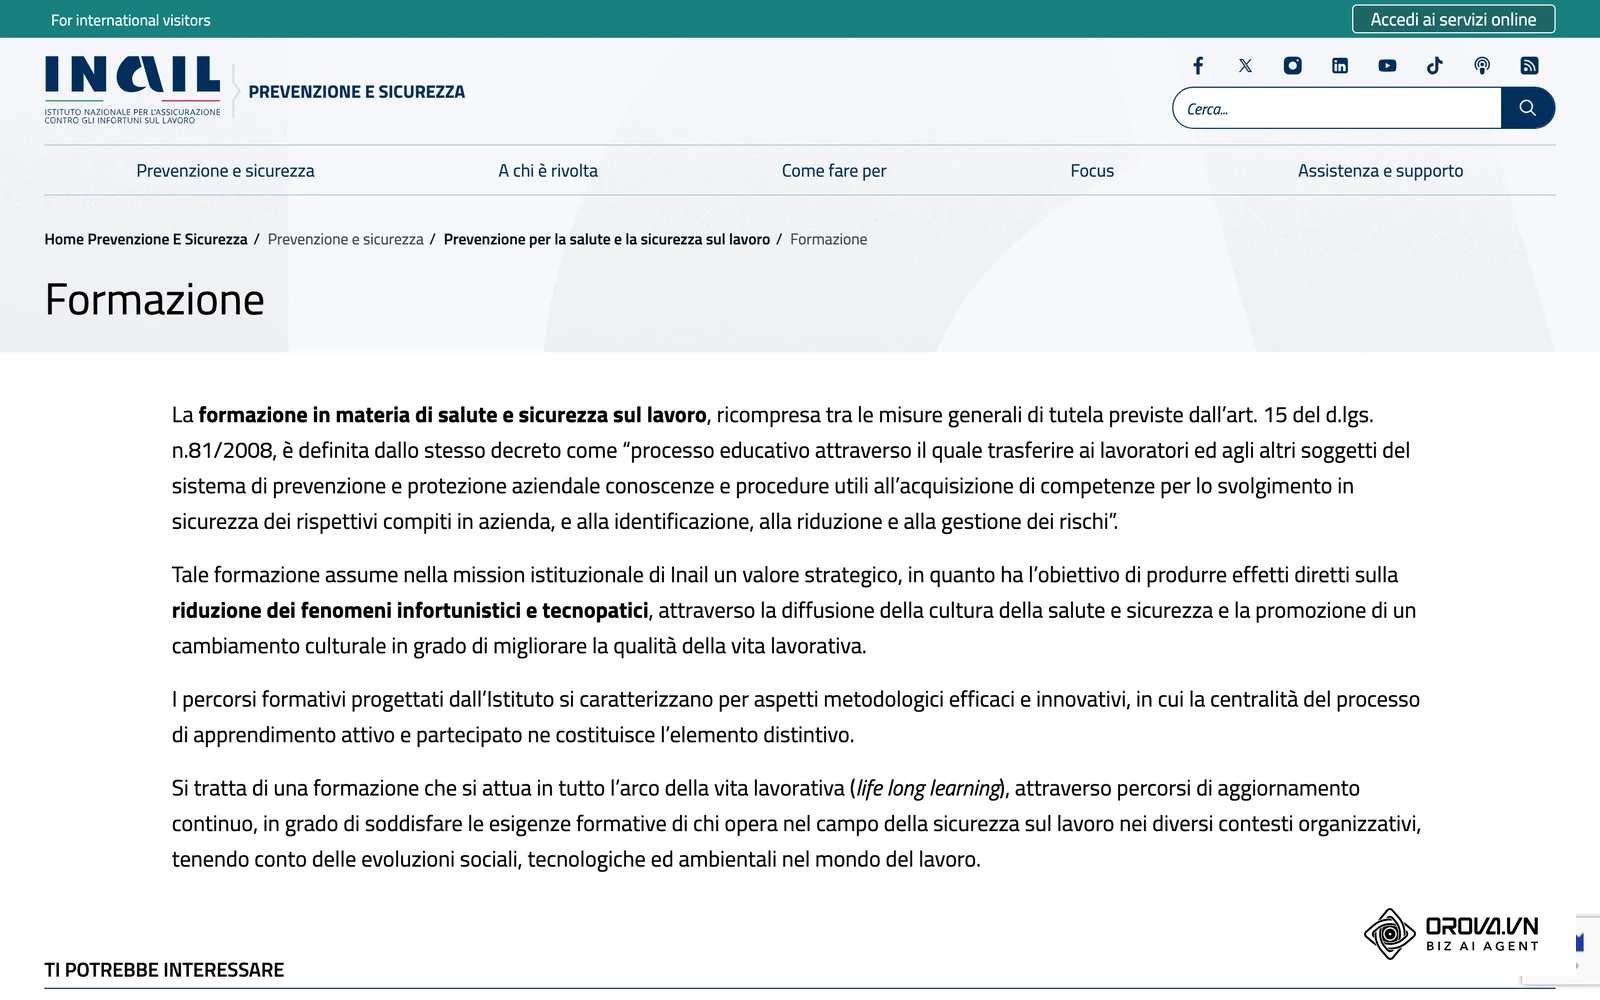
Task: Click the Formazione breadcrumb item
Action: (829, 239)
